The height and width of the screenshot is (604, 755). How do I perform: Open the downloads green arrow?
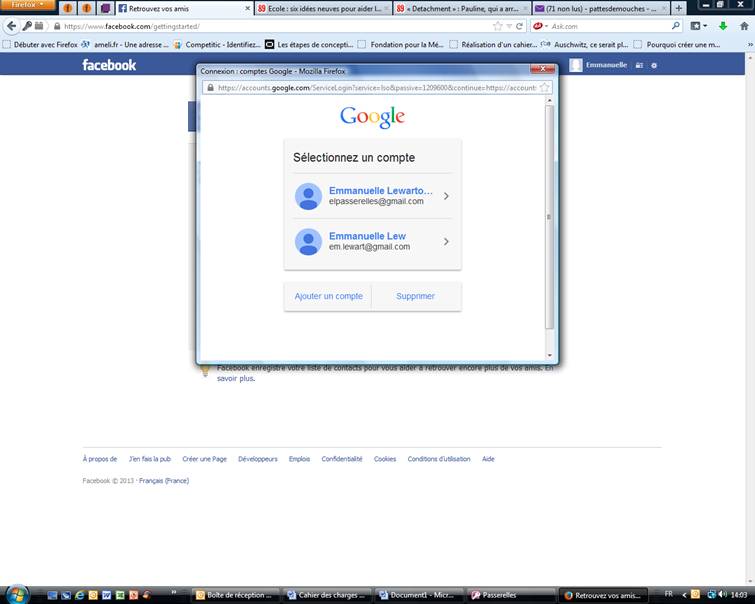[723, 26]
